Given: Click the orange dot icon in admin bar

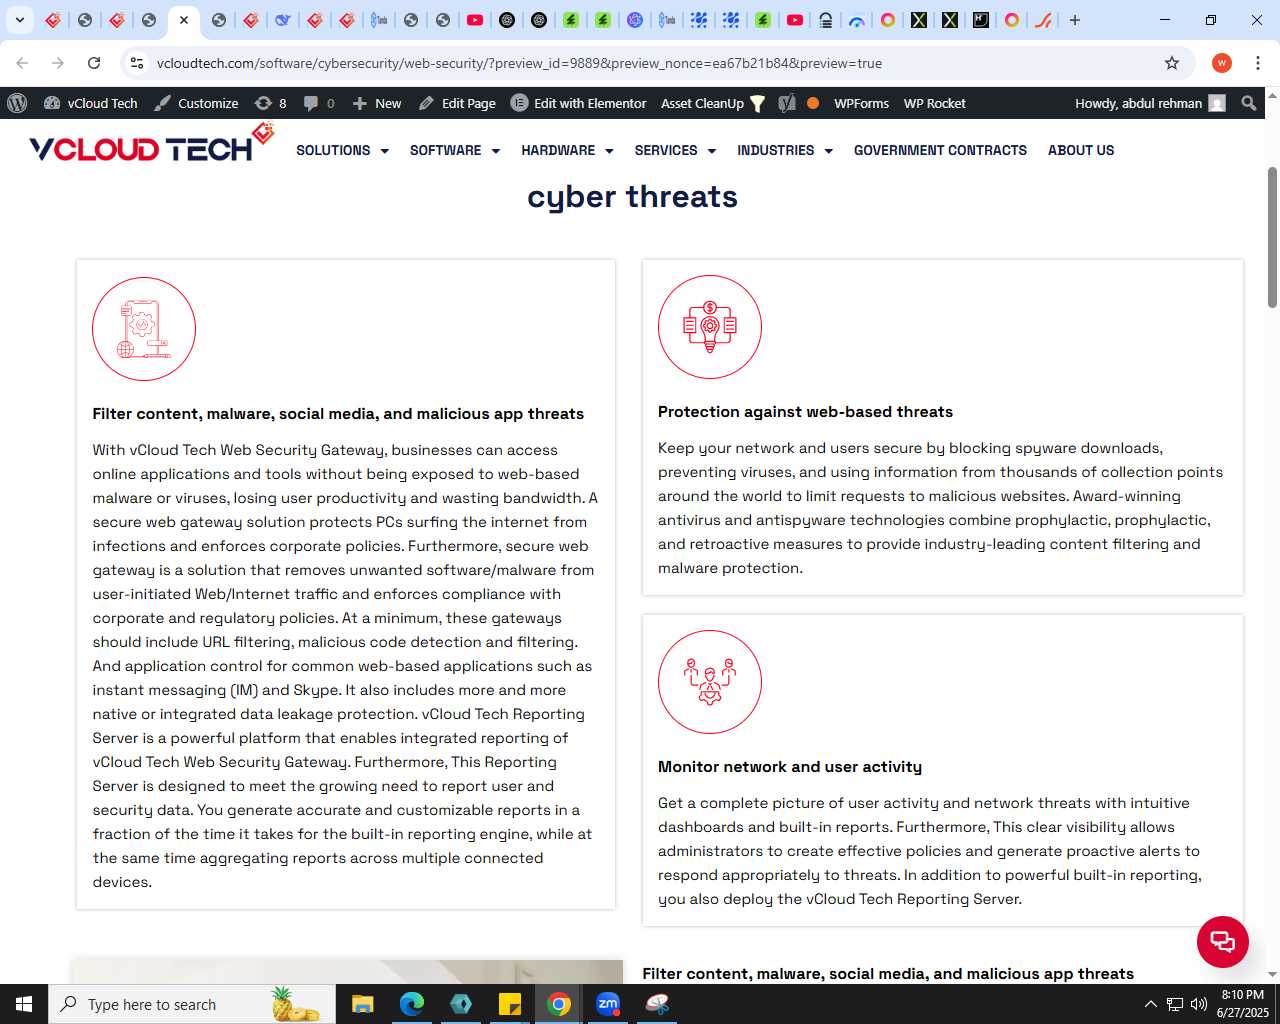Looking at the screenshot, I should tap(813, 103).
